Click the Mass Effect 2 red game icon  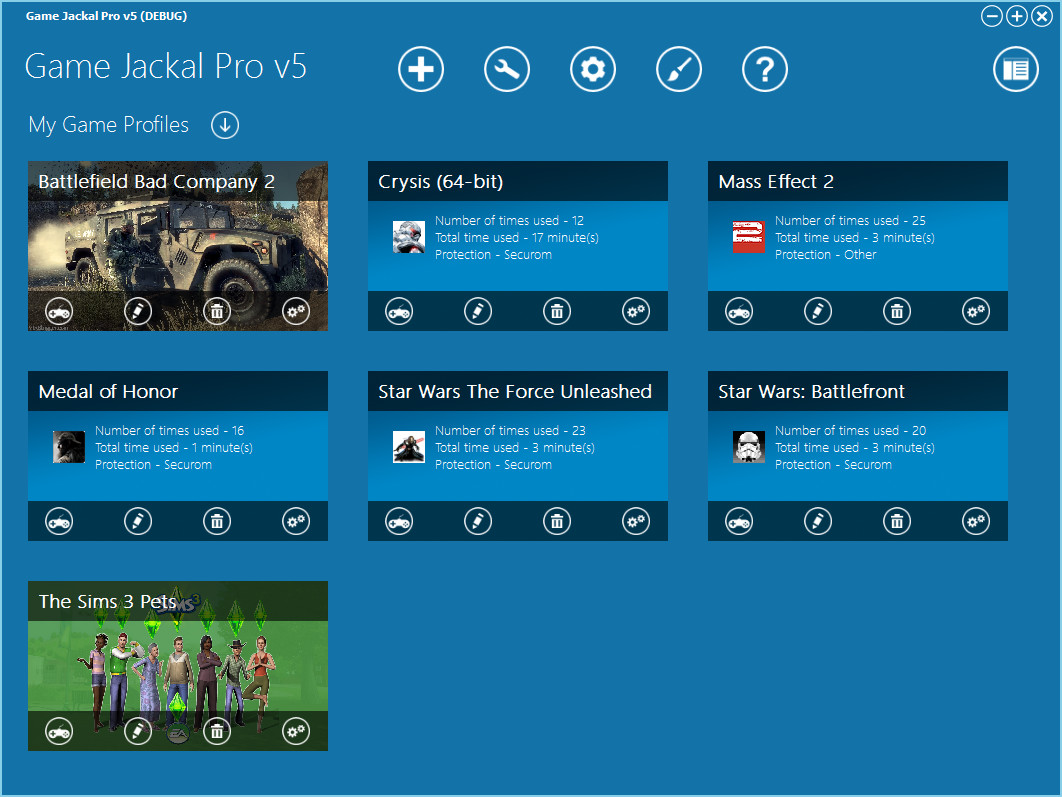pos(749,237)
